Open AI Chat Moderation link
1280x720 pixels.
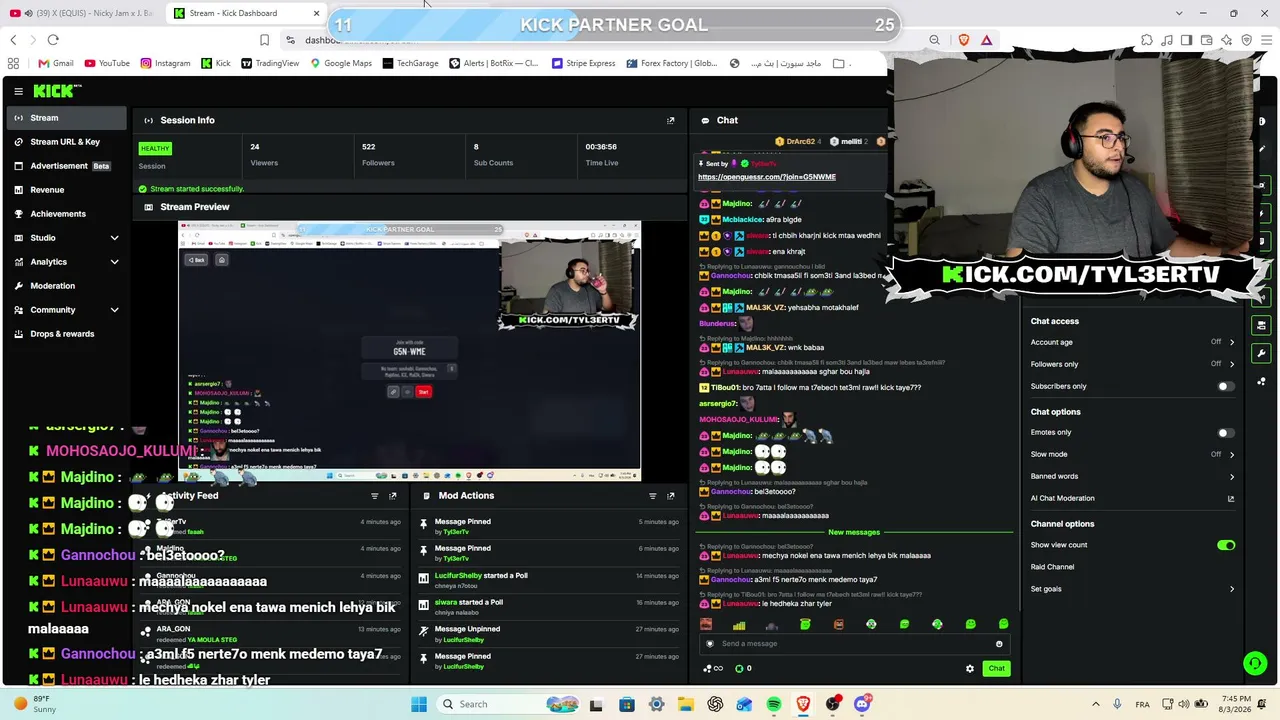[x=1132, y=498]
